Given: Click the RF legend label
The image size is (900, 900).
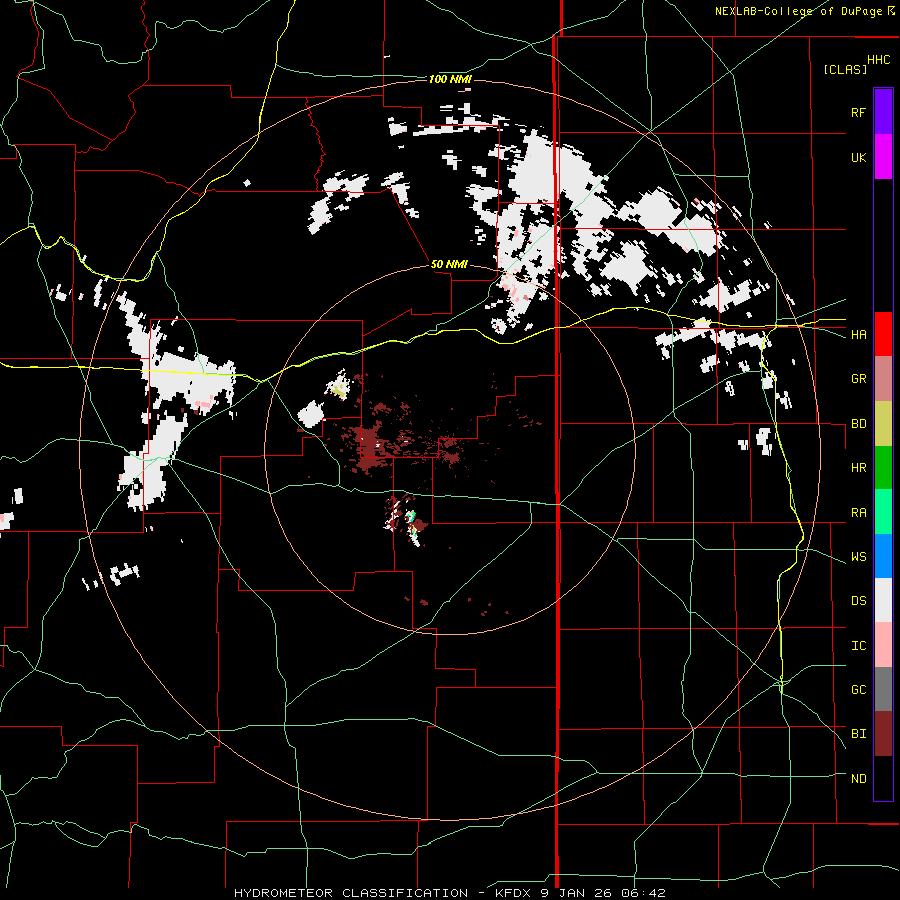Looking at the screenshot, I should click(x=858, y=112).
